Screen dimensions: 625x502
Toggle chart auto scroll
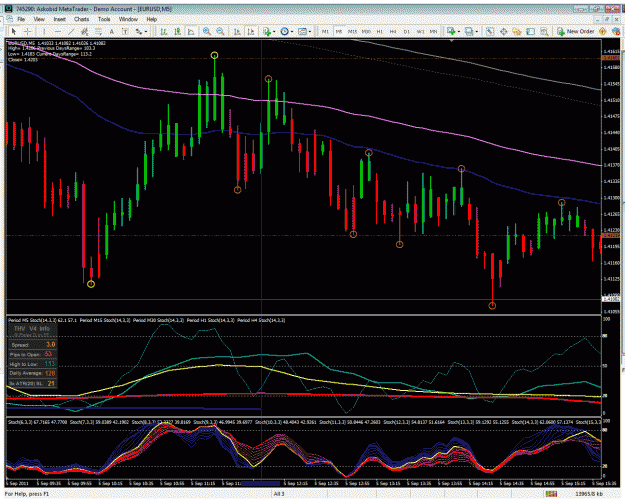pyautogui.click(x=237, y=31)
